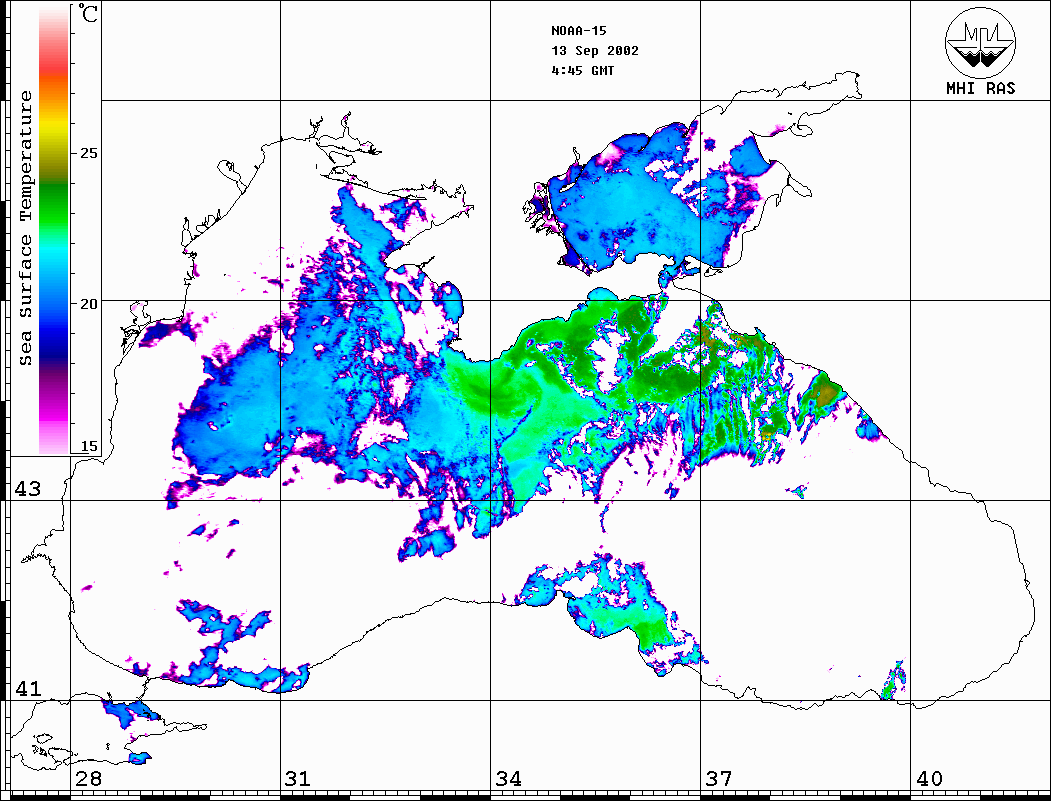
Task: Click latitude label 43
Action: point(28,489)
